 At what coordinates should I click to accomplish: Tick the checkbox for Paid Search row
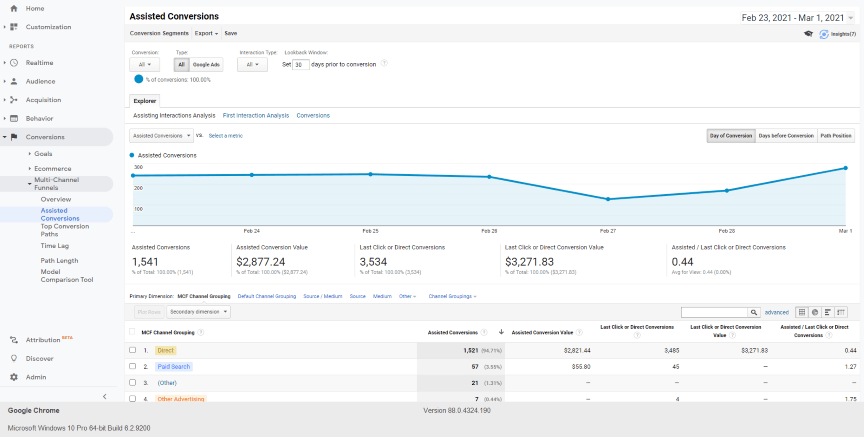click(132, 366)
